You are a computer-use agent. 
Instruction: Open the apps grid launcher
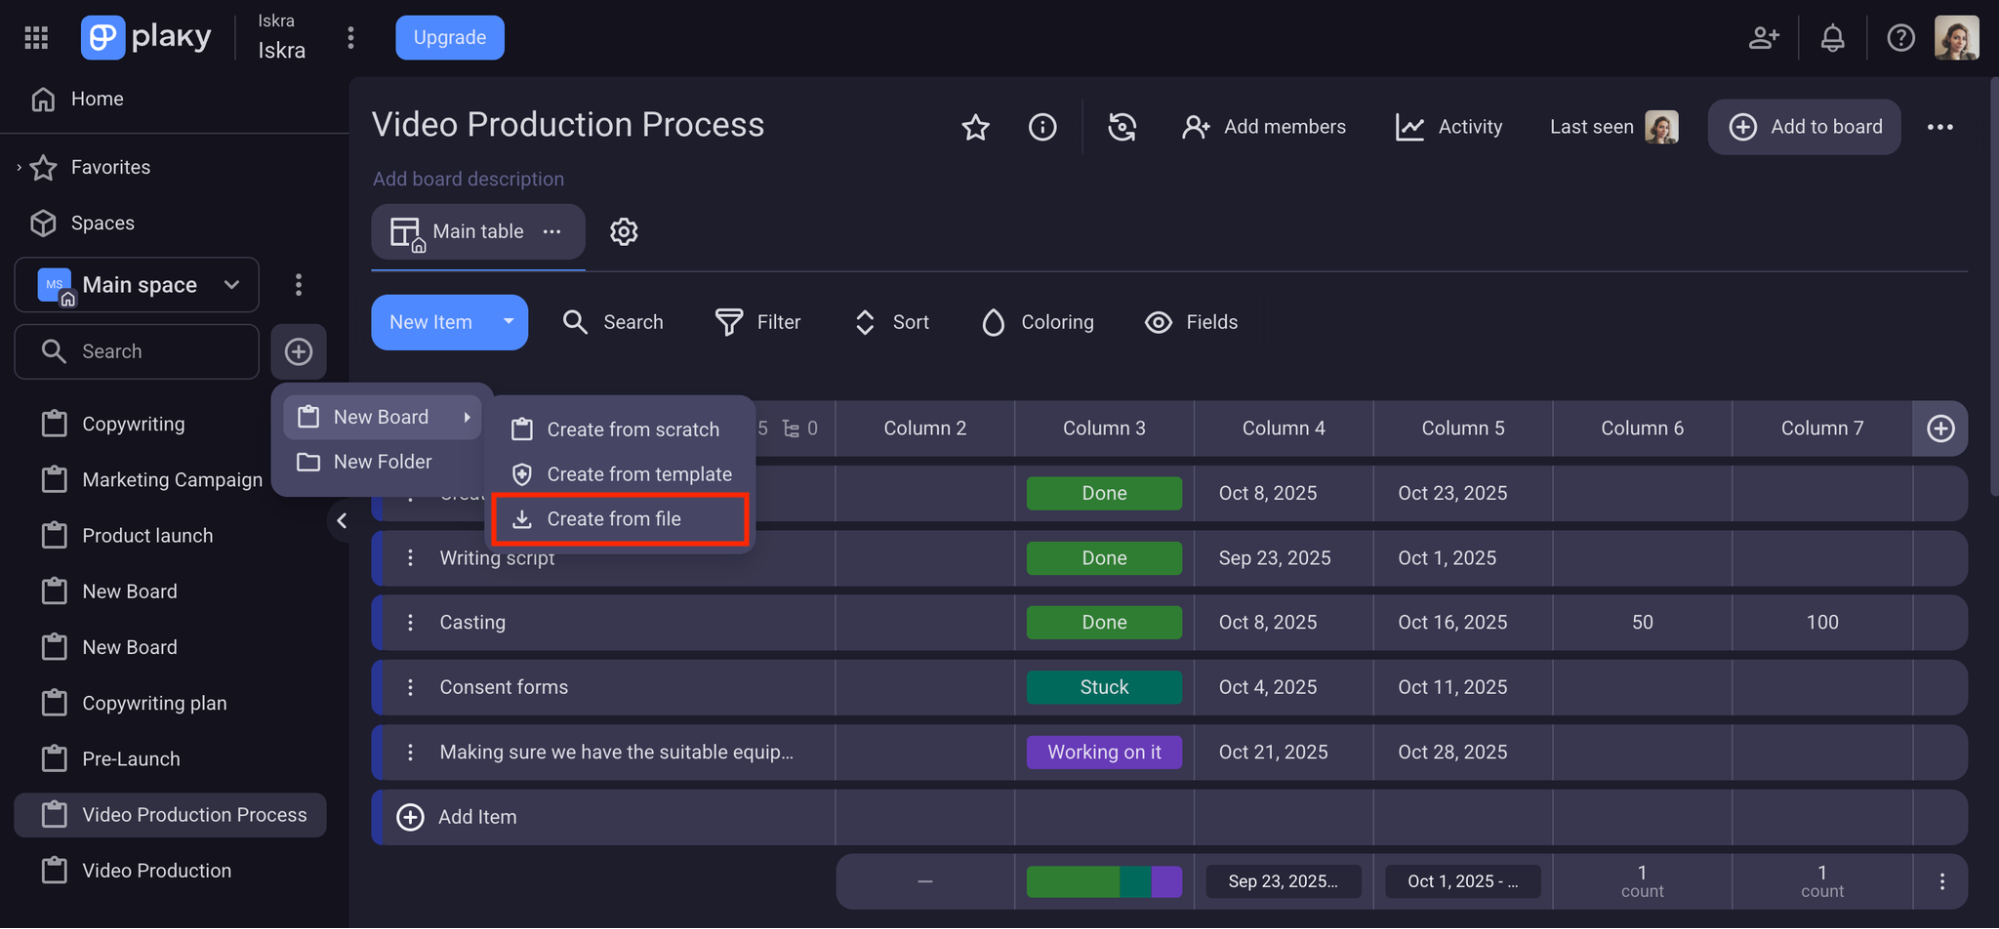pos(36,38)
